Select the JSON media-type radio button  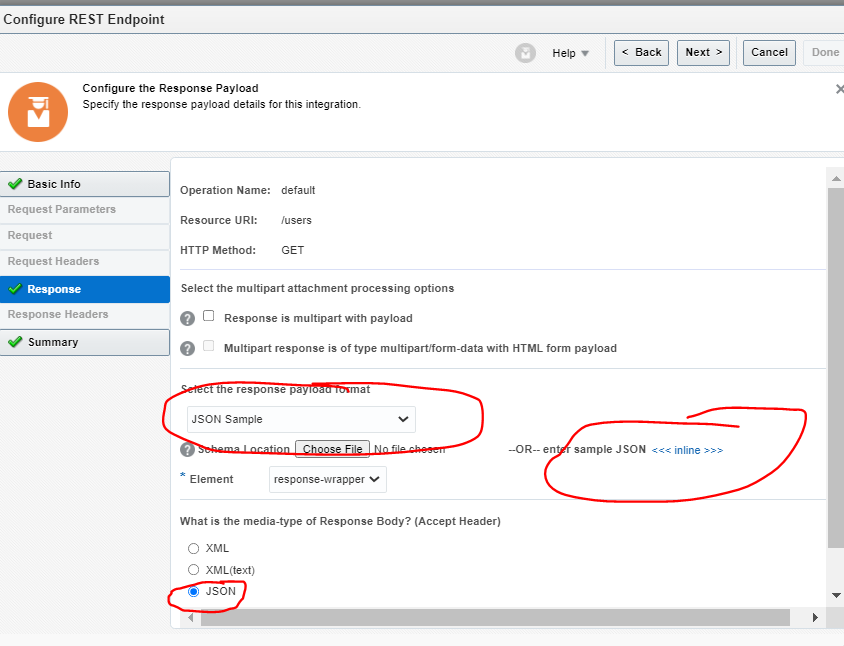[193, 592]
